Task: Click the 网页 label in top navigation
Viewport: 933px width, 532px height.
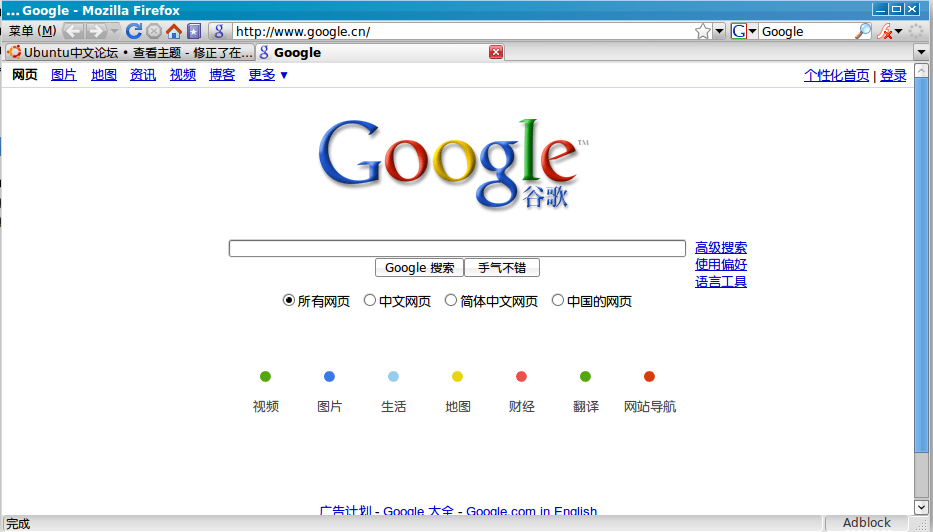Action: (24, 74)
